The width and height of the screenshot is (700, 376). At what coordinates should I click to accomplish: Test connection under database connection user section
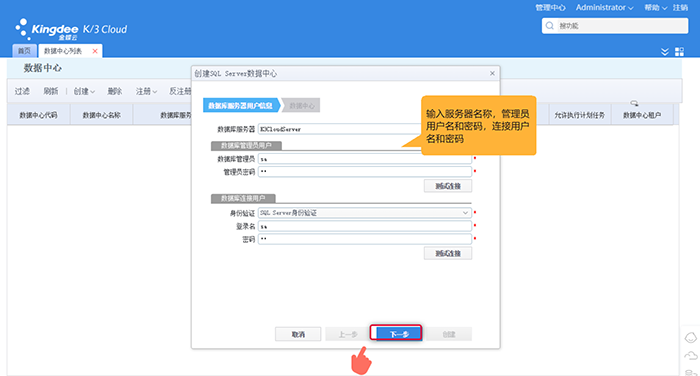click(x=448, y=253)
